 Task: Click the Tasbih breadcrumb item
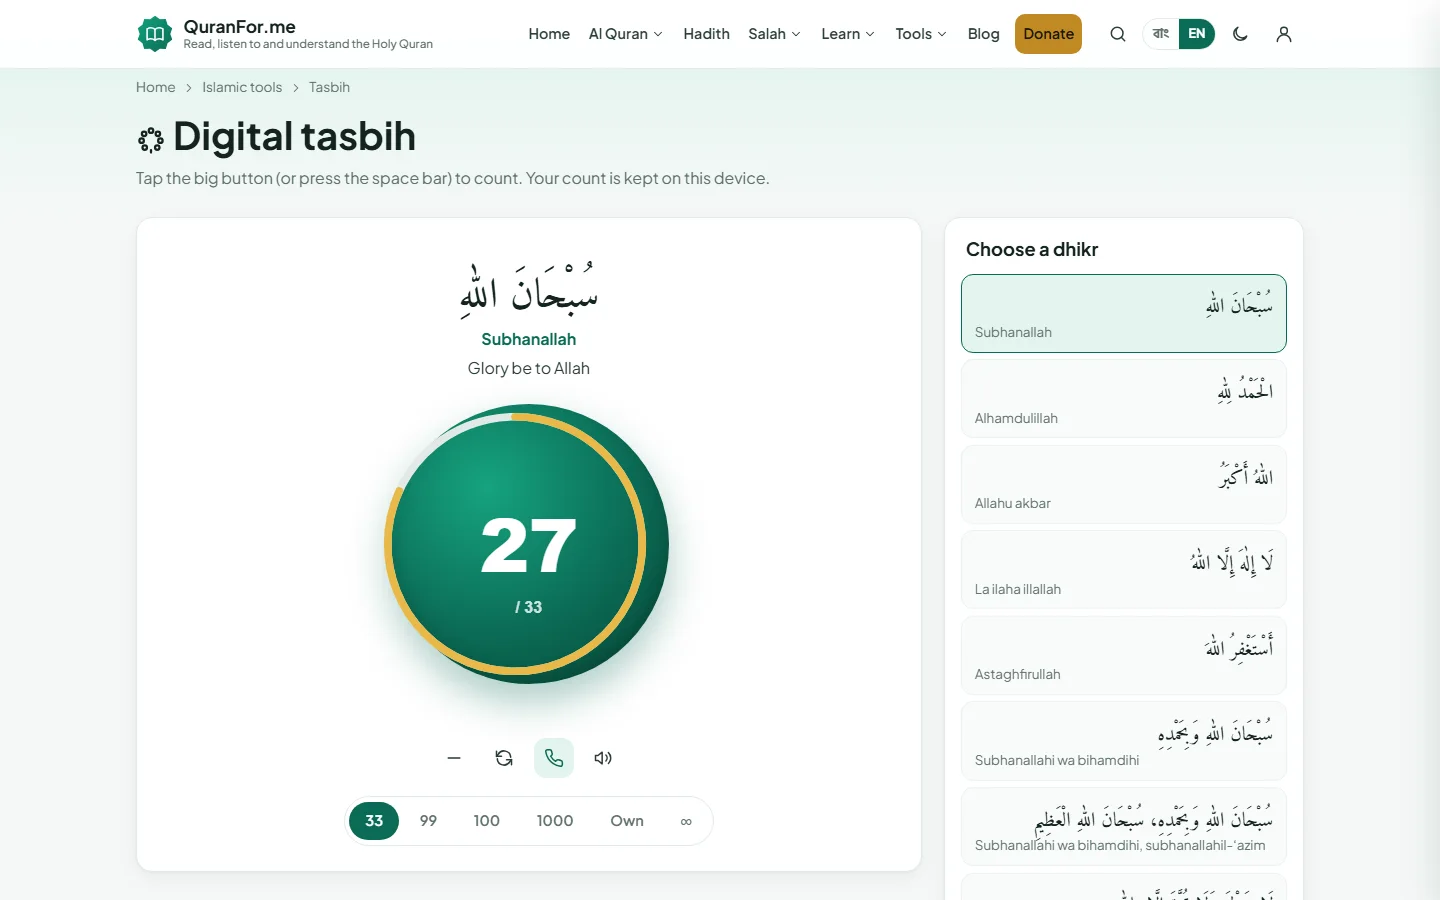[x=329, y=87]
